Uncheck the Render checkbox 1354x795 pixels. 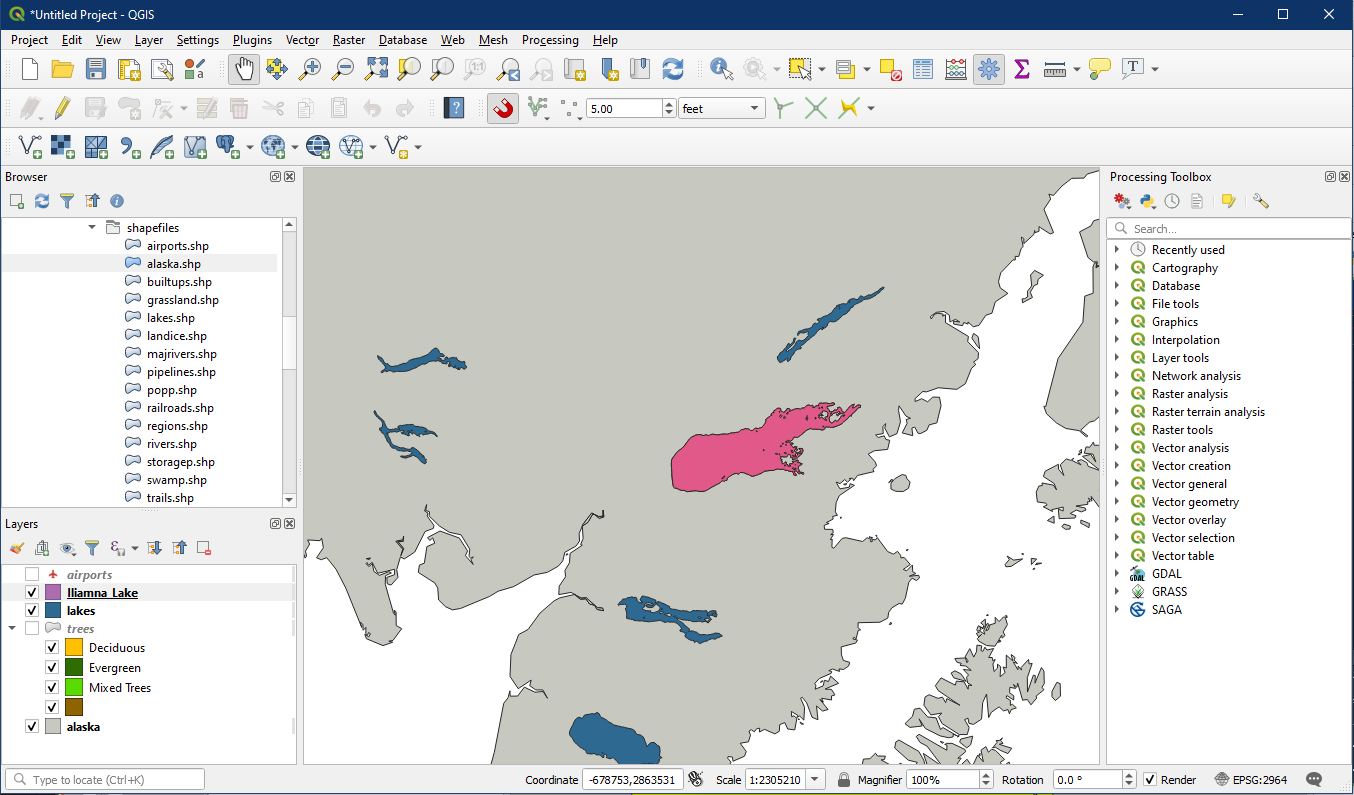[1150, 780]
